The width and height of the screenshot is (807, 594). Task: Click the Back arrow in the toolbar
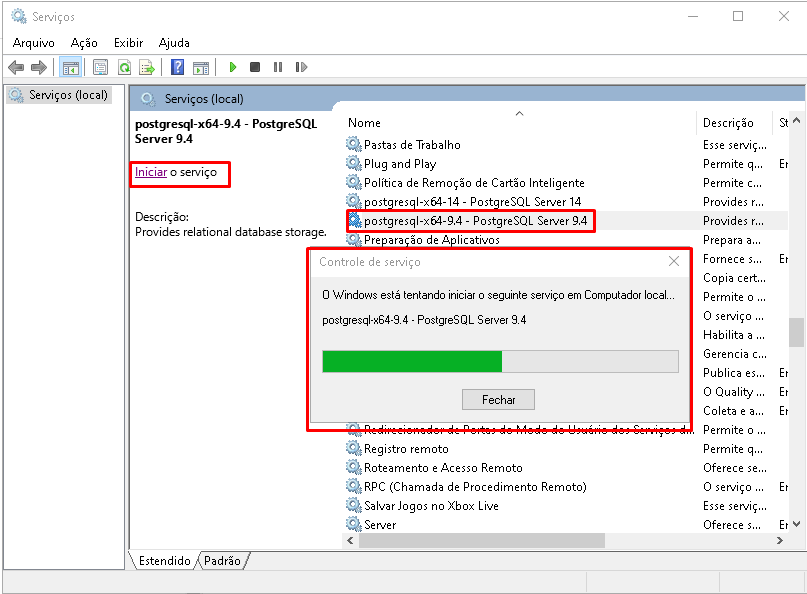16,67
